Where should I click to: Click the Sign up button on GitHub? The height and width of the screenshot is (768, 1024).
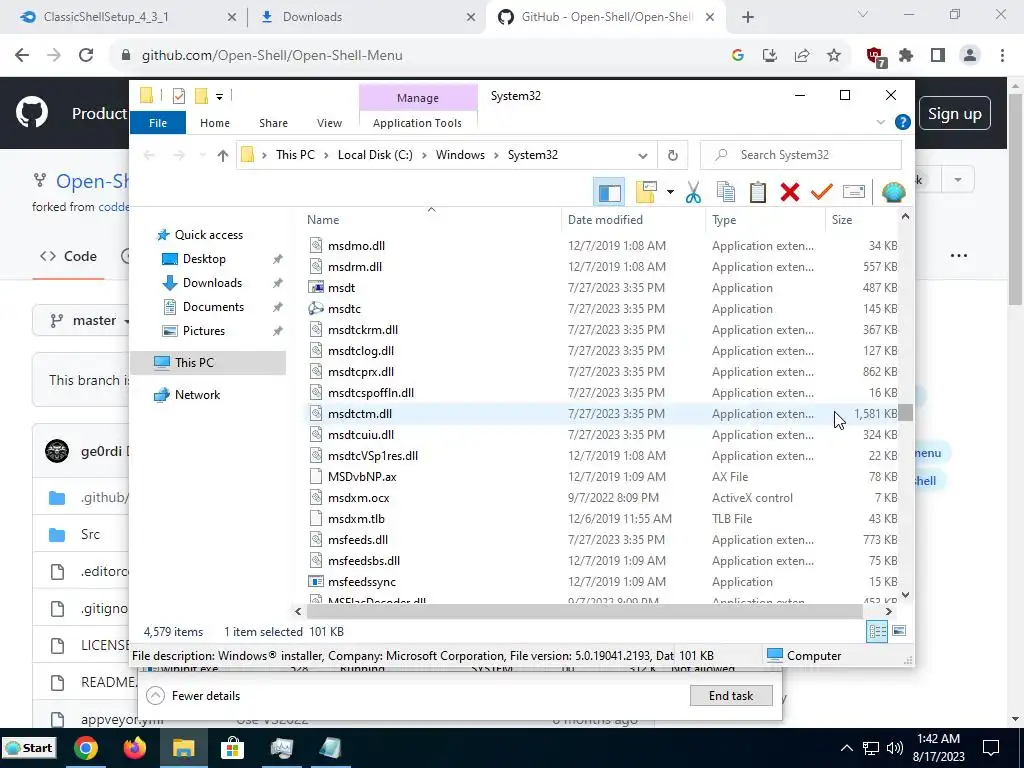[954, 114]
